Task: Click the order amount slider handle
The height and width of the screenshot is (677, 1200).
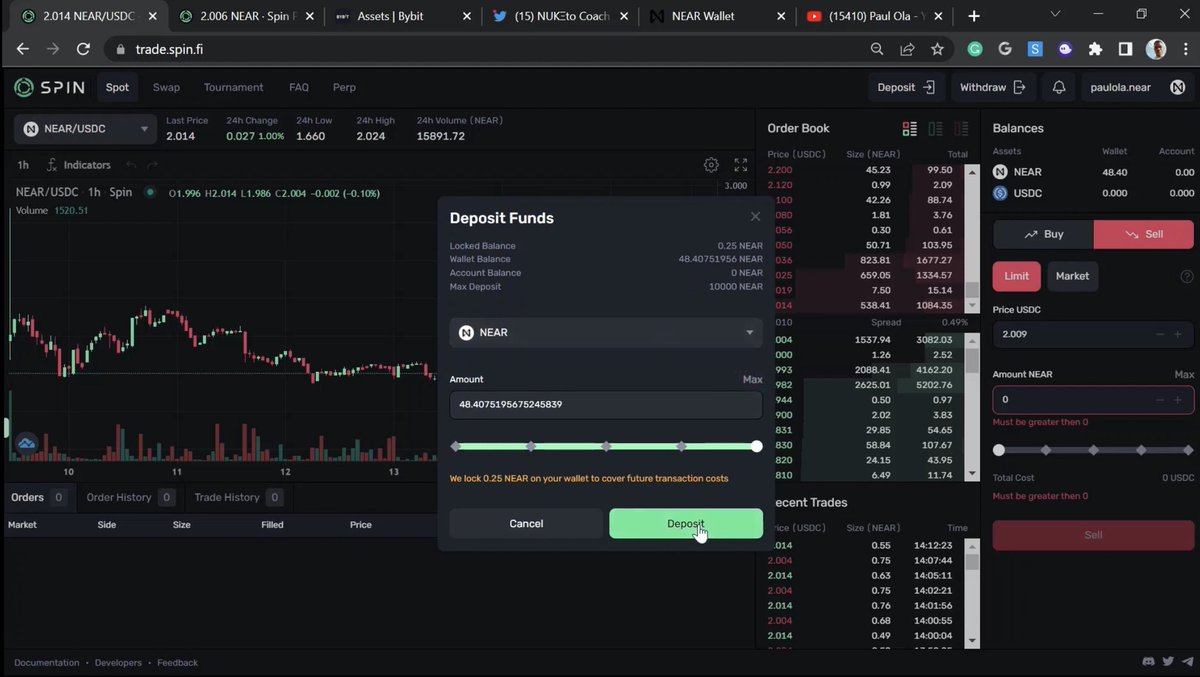Action: click(999, 450)
